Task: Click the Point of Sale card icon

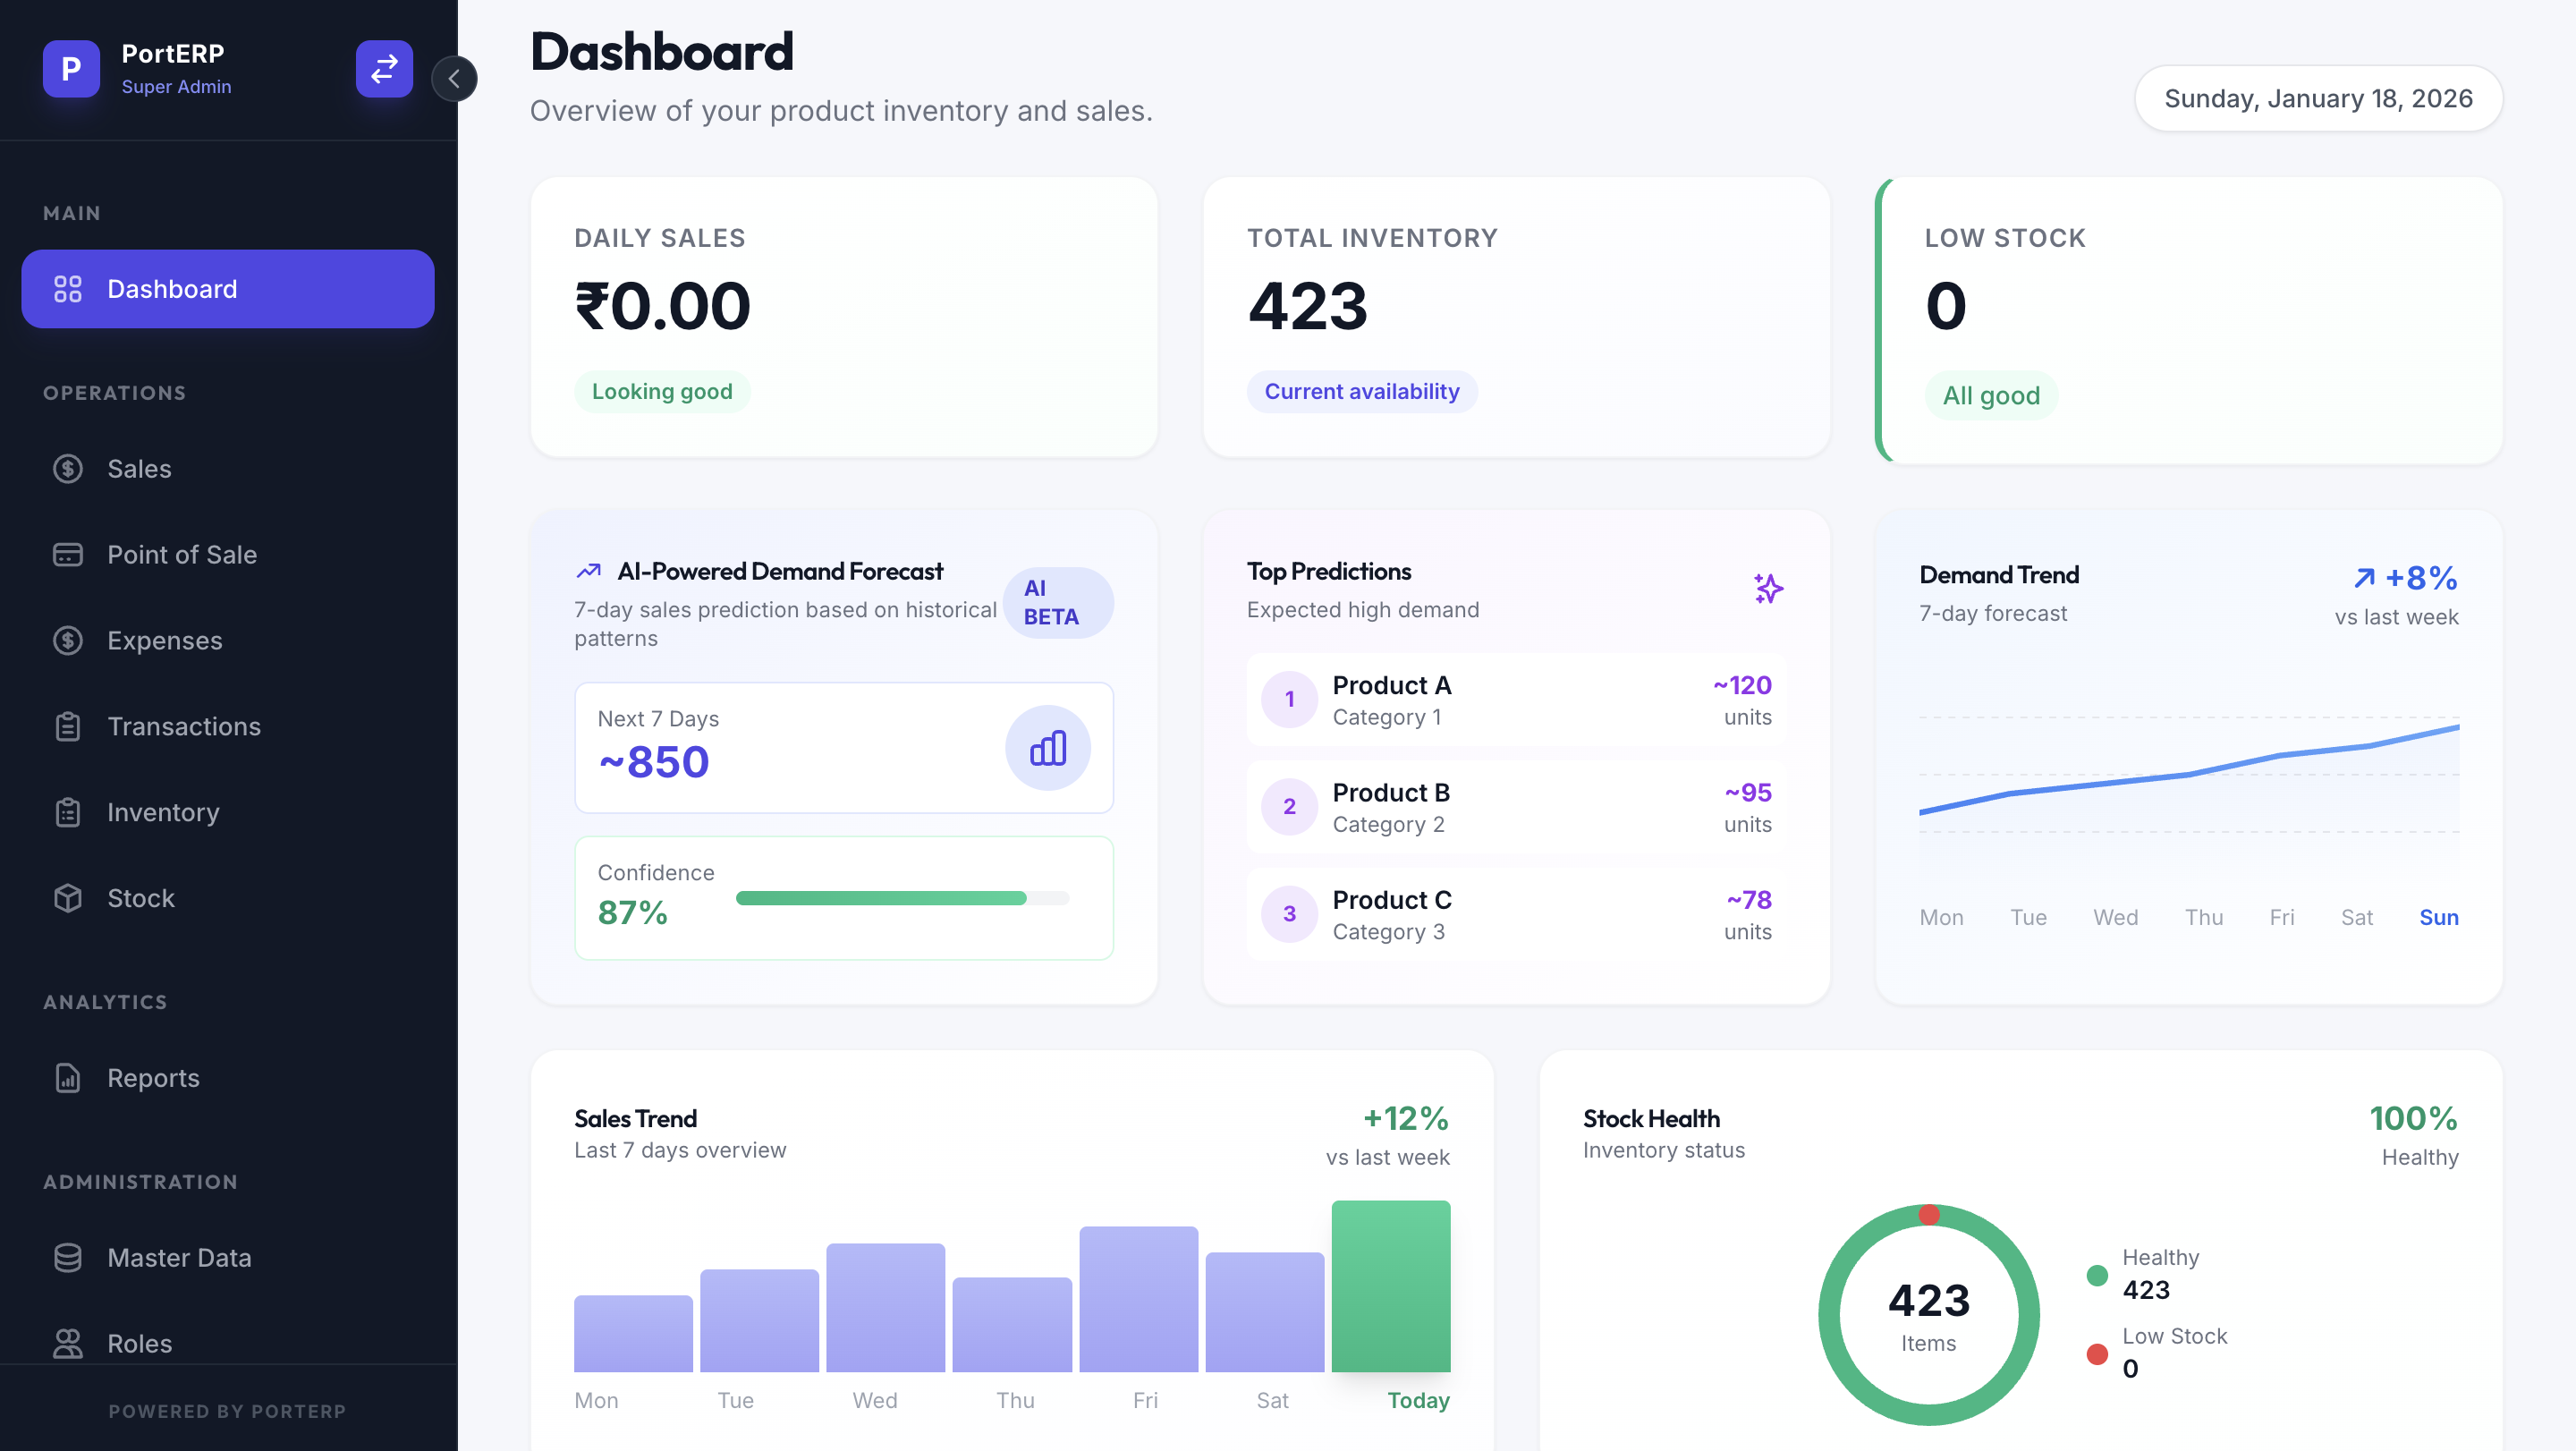Action: (x=68, y=555)
